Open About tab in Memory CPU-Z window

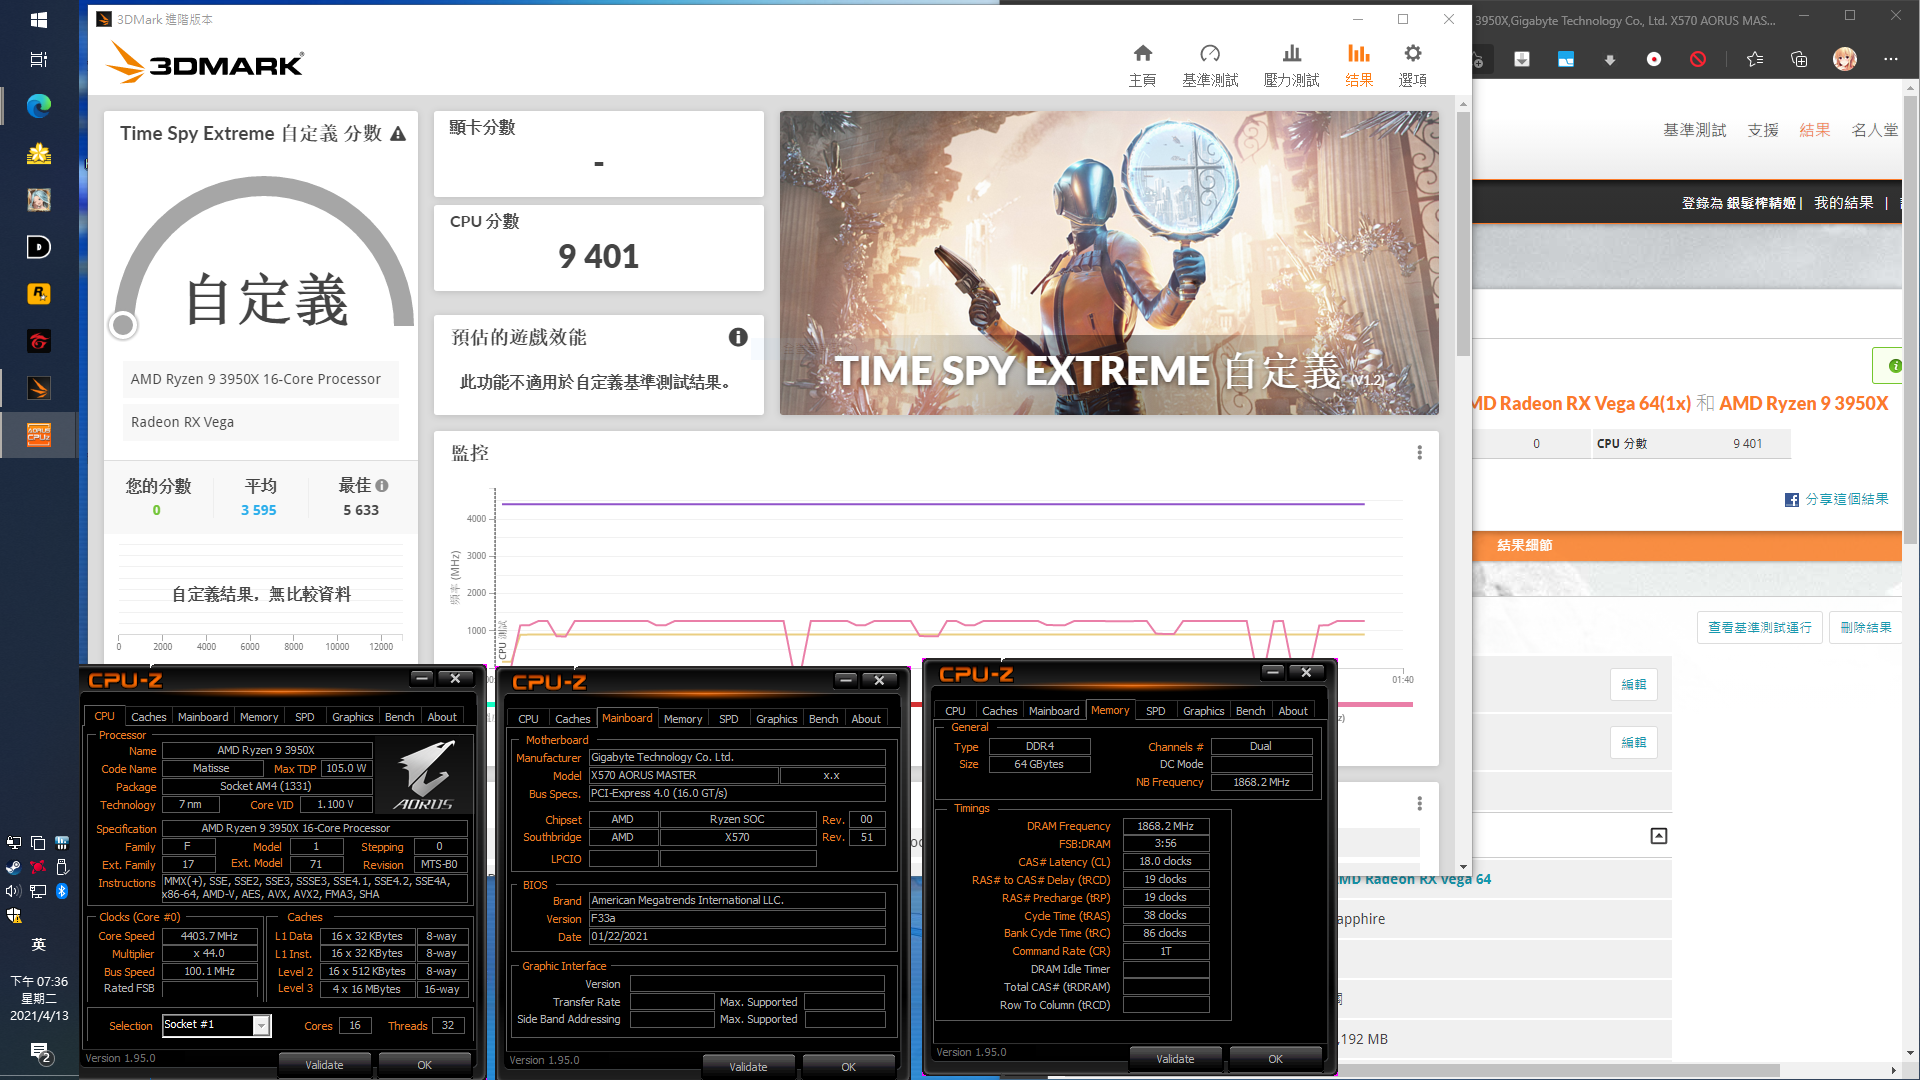pos(1293,711)
